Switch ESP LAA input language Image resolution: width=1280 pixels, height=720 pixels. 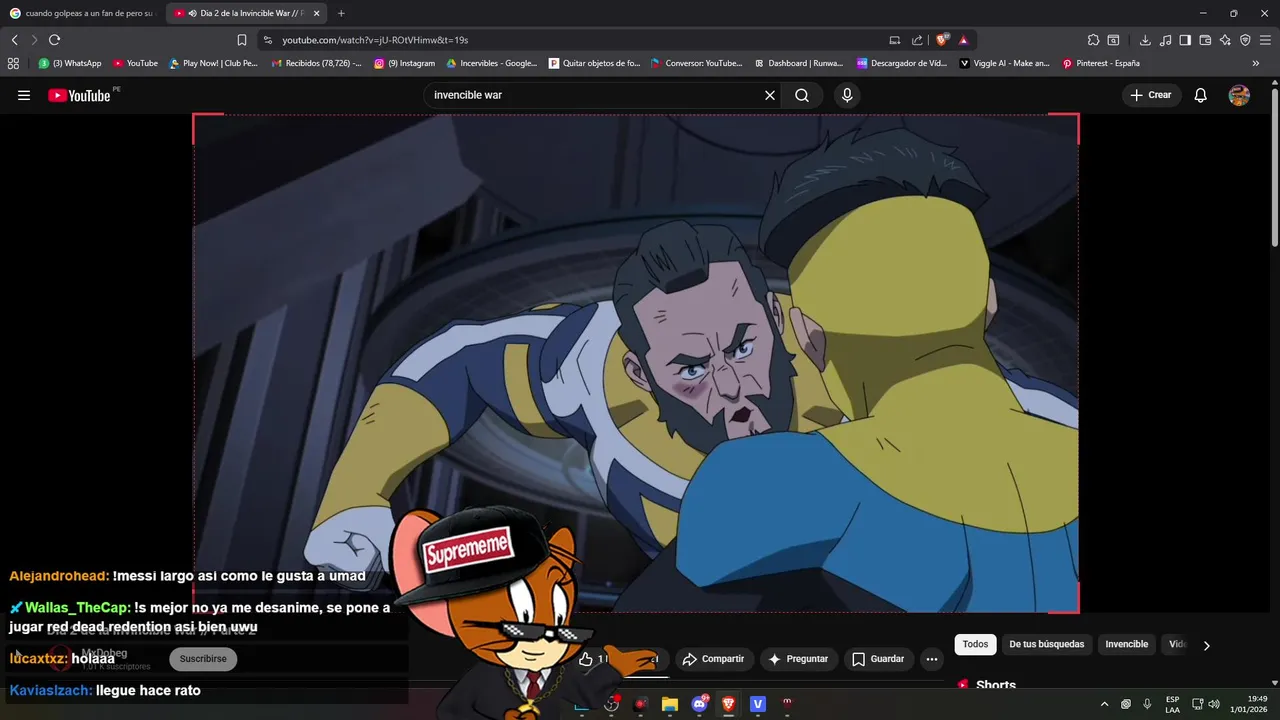1172,704
